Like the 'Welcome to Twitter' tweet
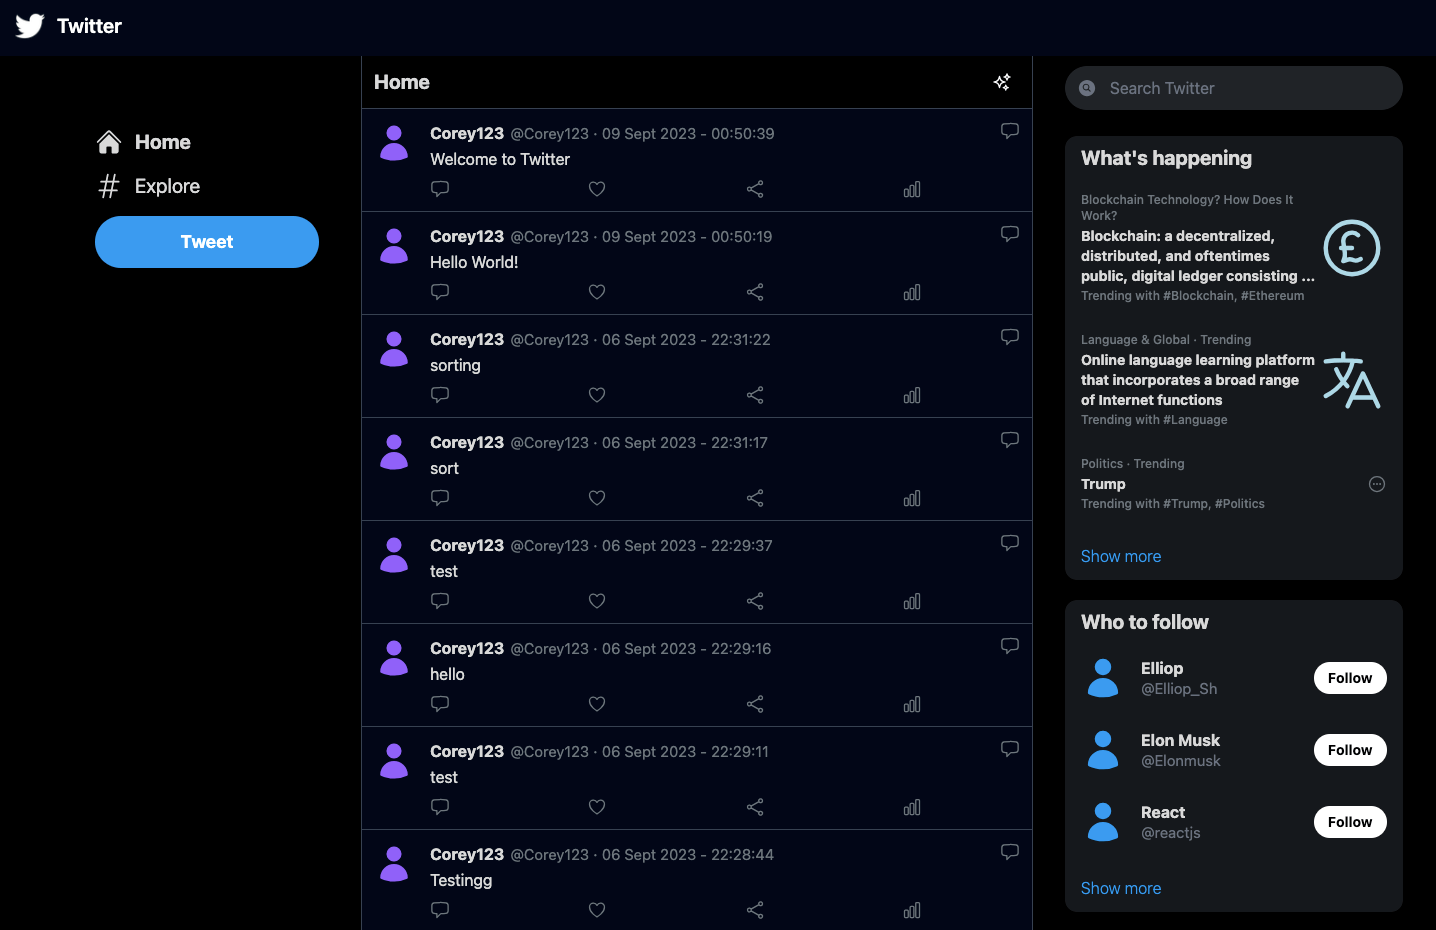This screenshot has width=1436, height=930. [597, 189]
